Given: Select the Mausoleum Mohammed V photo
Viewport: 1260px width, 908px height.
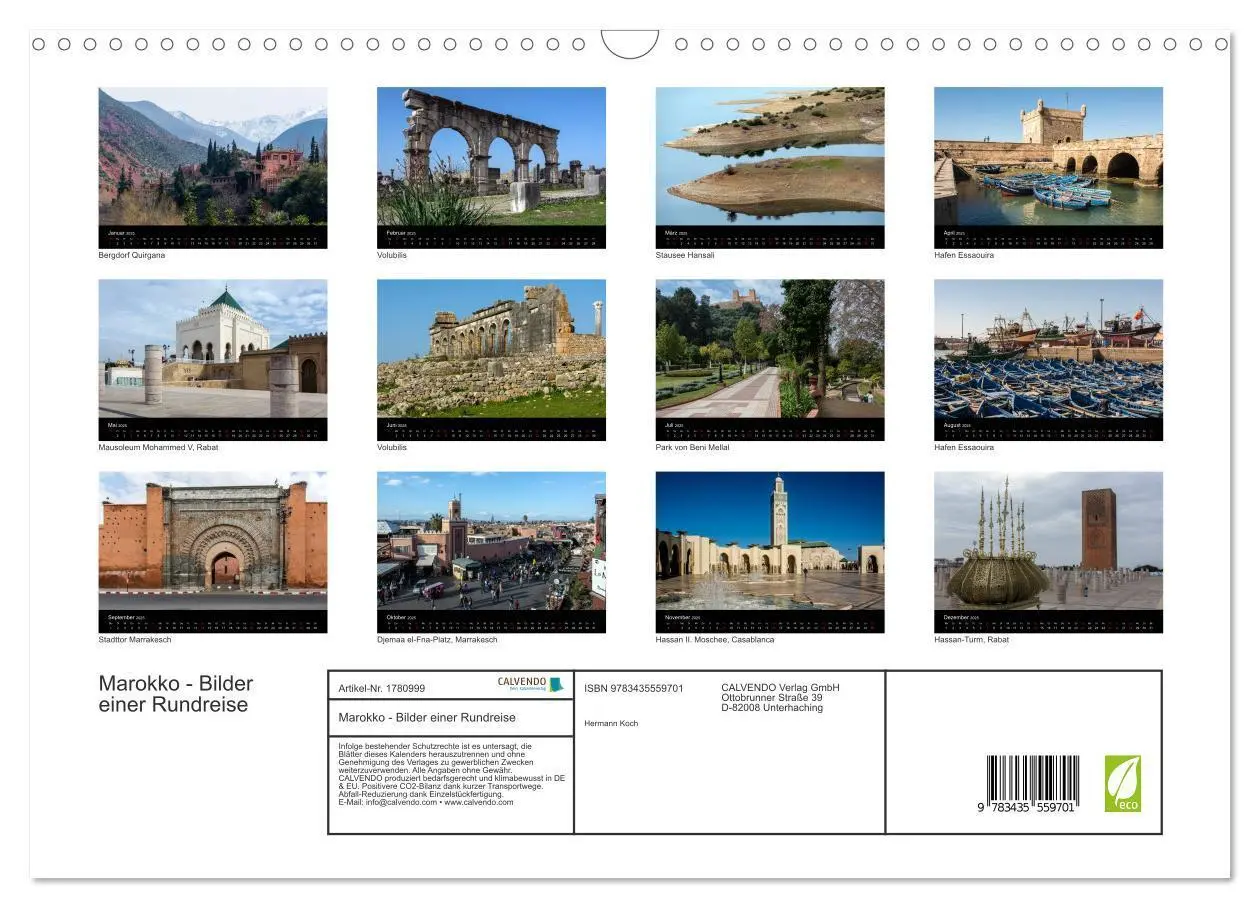Looking at the screenshot, I should click(x=213, y=348).
